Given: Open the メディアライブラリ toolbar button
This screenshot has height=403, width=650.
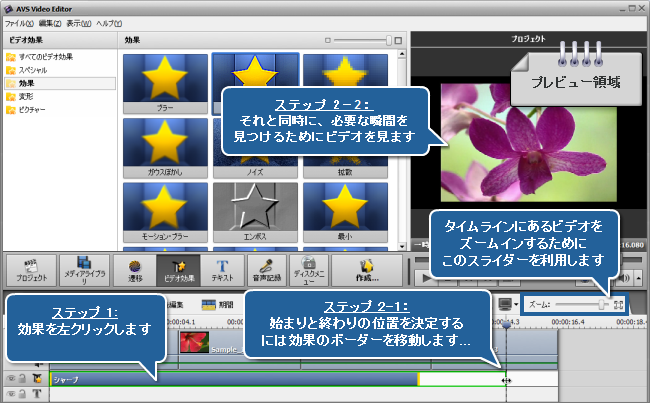Looking at the screenshot, I should point(85,270).
